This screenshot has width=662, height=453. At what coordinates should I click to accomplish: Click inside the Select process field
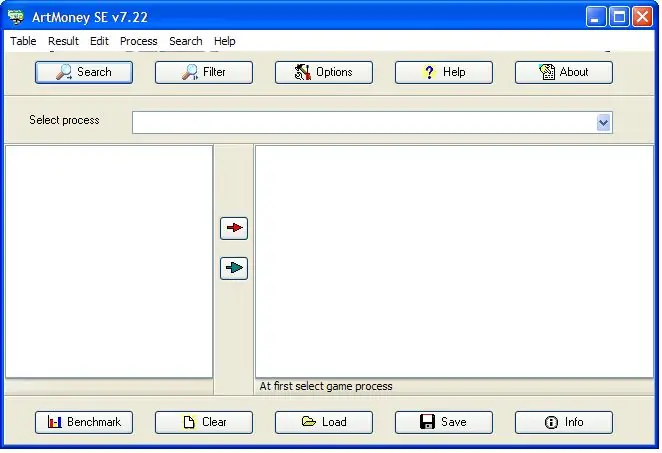pos(364,122)
